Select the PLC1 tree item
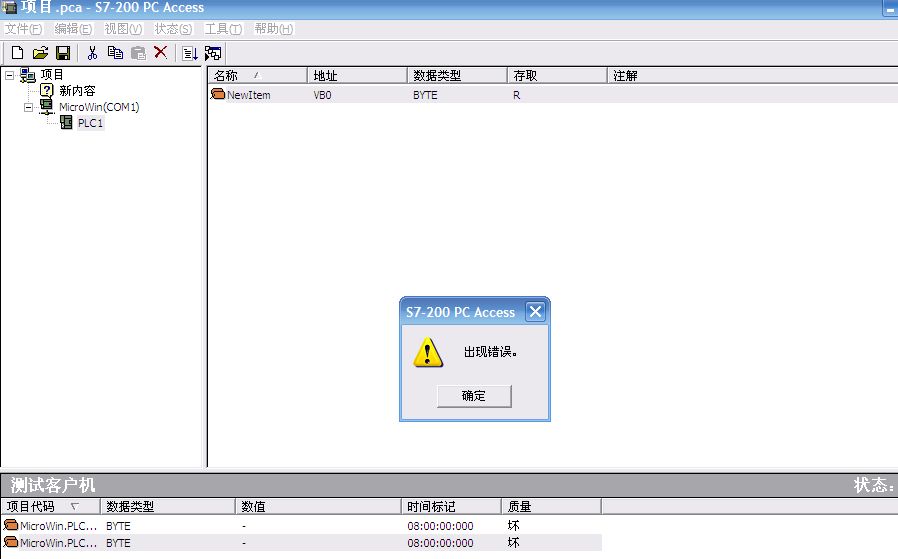898x559 pixels. [x=90, y=123]
